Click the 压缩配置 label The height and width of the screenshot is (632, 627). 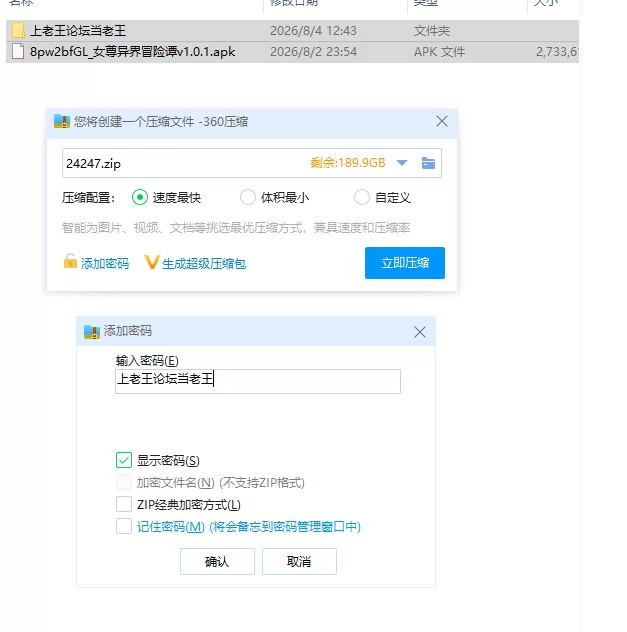coord(89,198)
